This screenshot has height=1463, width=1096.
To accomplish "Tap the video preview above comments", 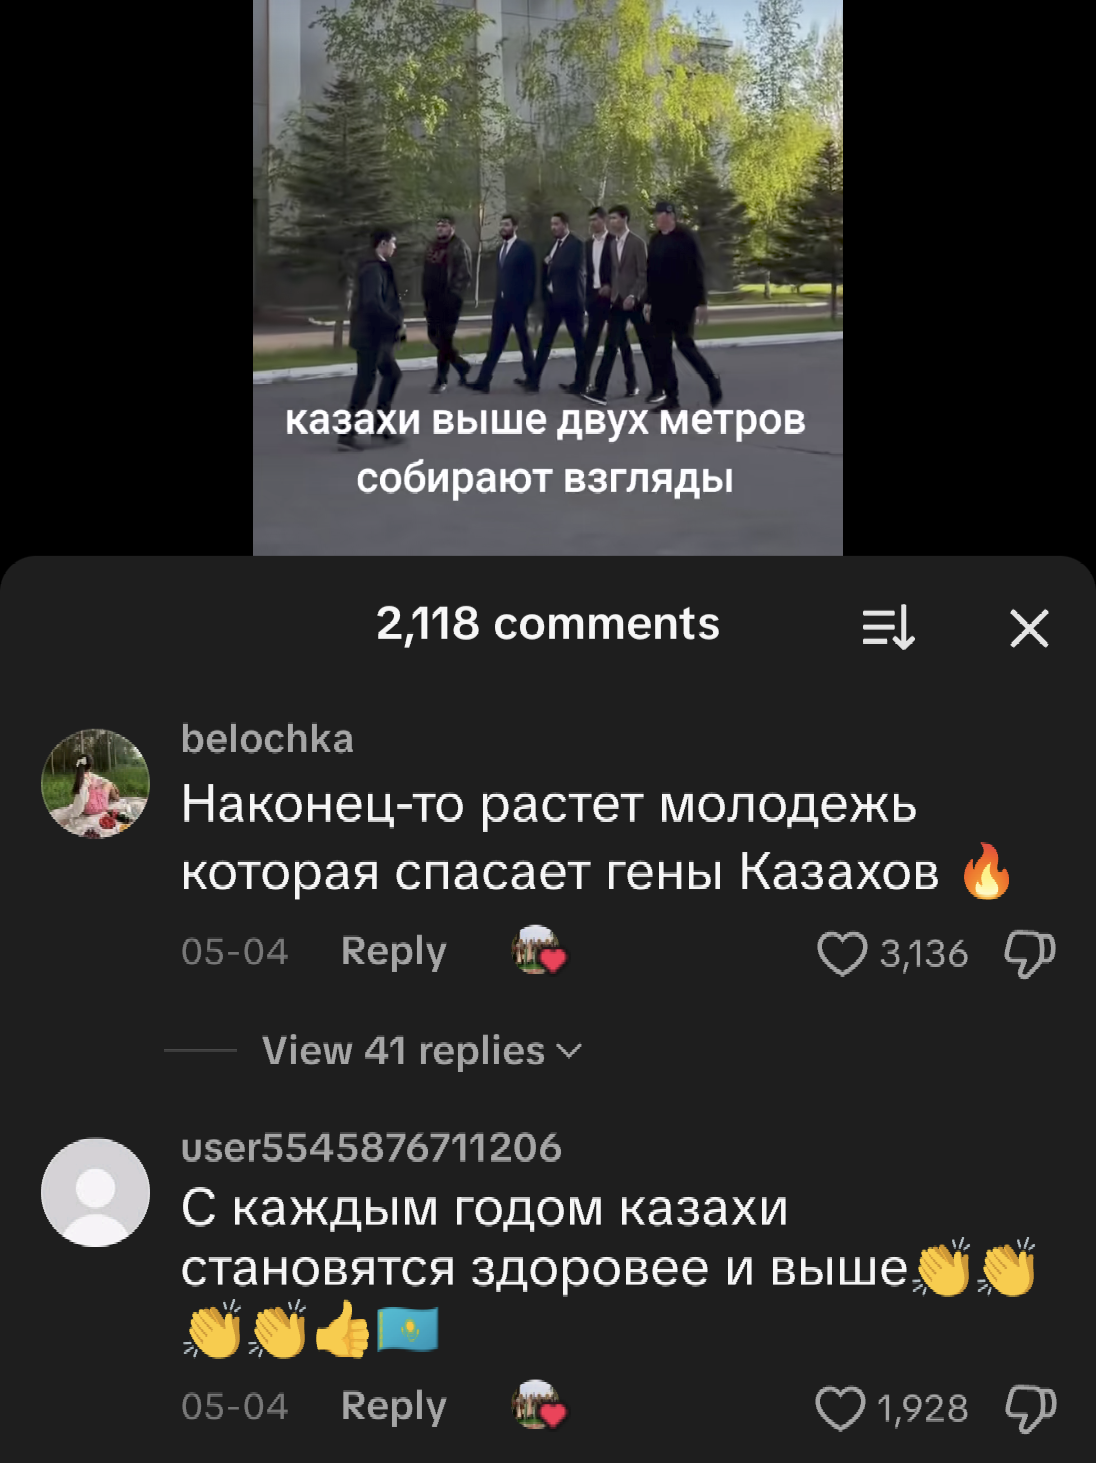I will tap(548, 277).
